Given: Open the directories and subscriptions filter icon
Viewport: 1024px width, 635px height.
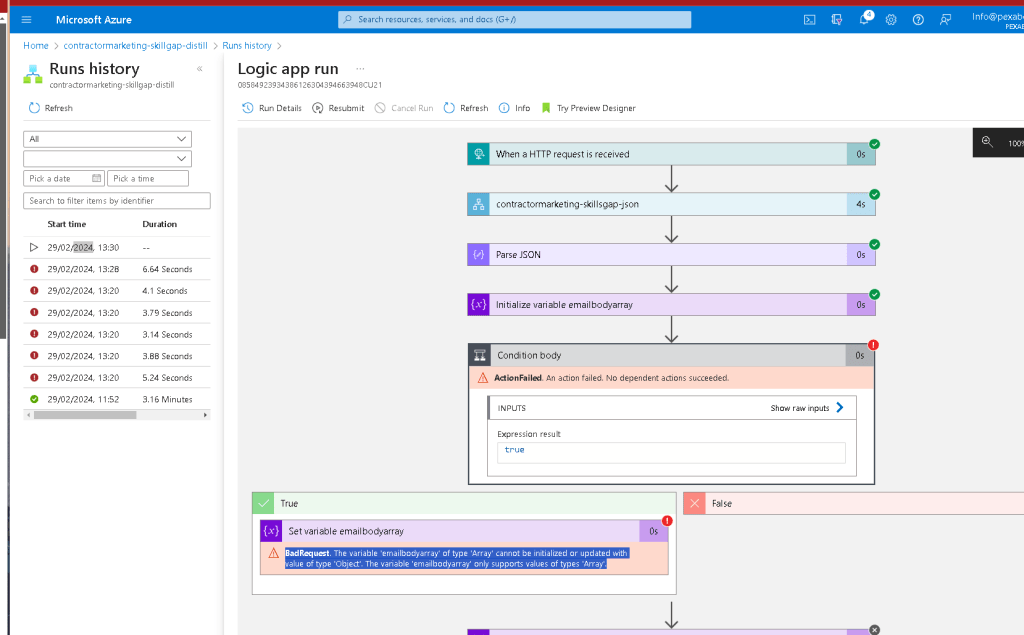Looking at the screenshot, I should 837,20.
